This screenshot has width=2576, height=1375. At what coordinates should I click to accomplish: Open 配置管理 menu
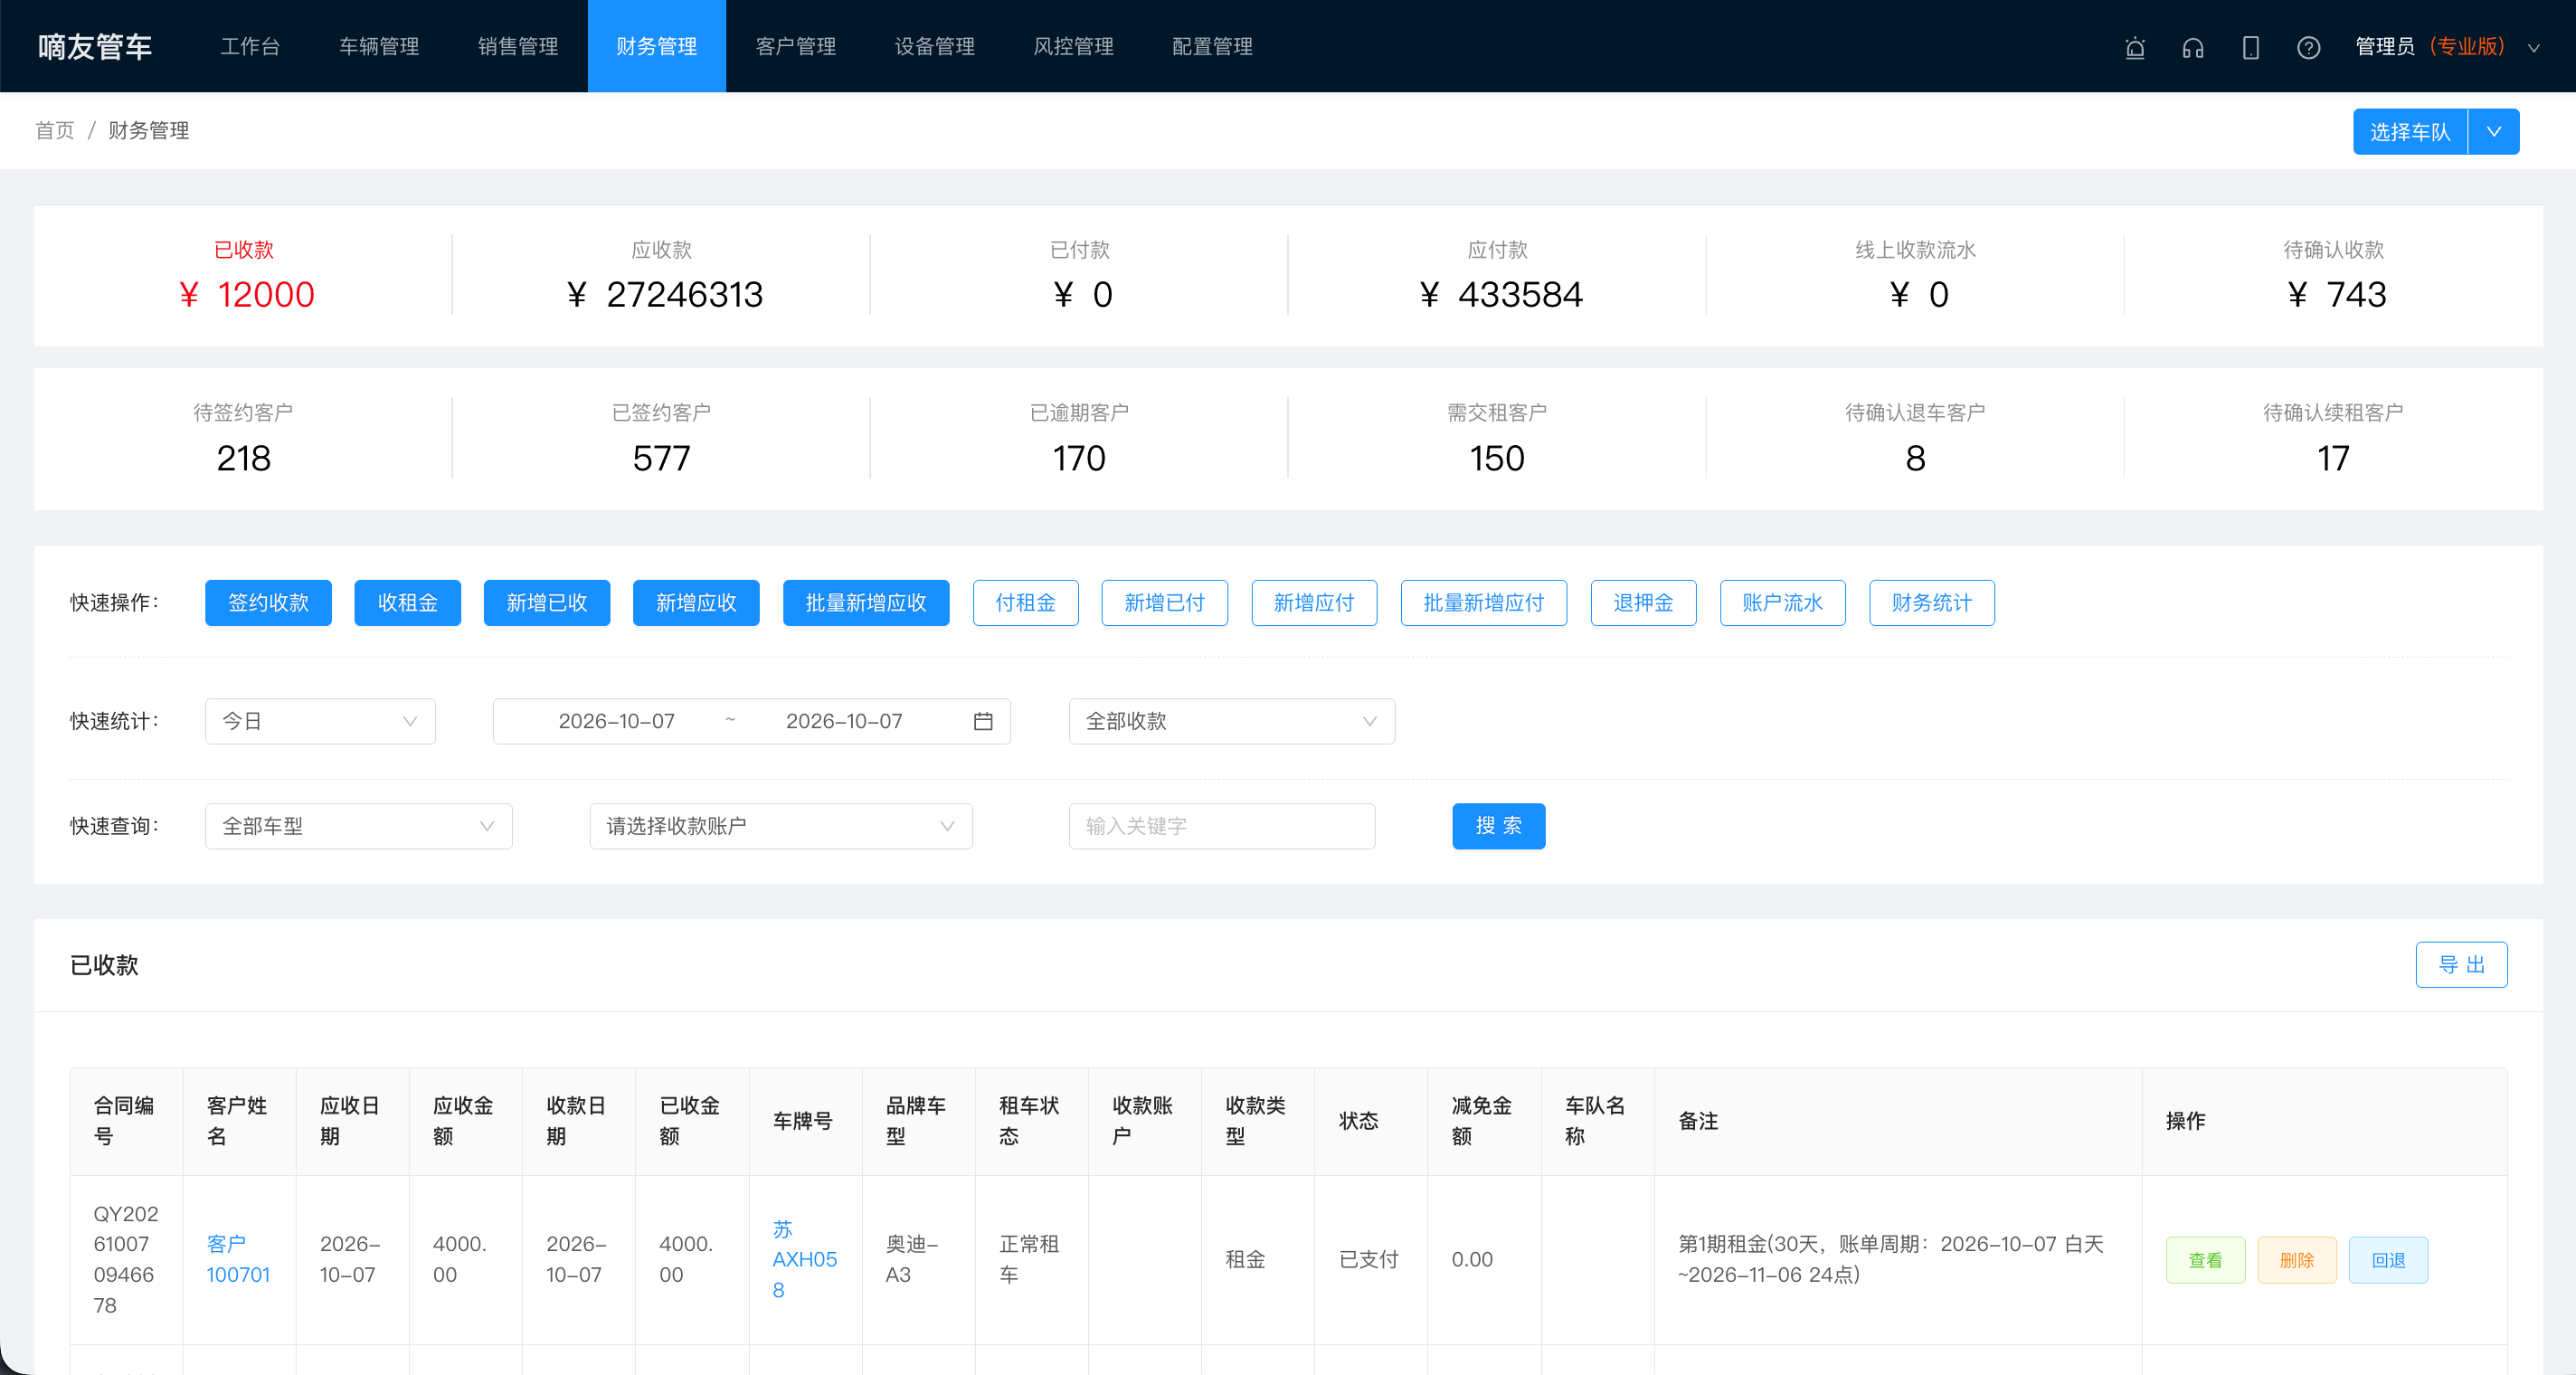(x=1213, y=46)
